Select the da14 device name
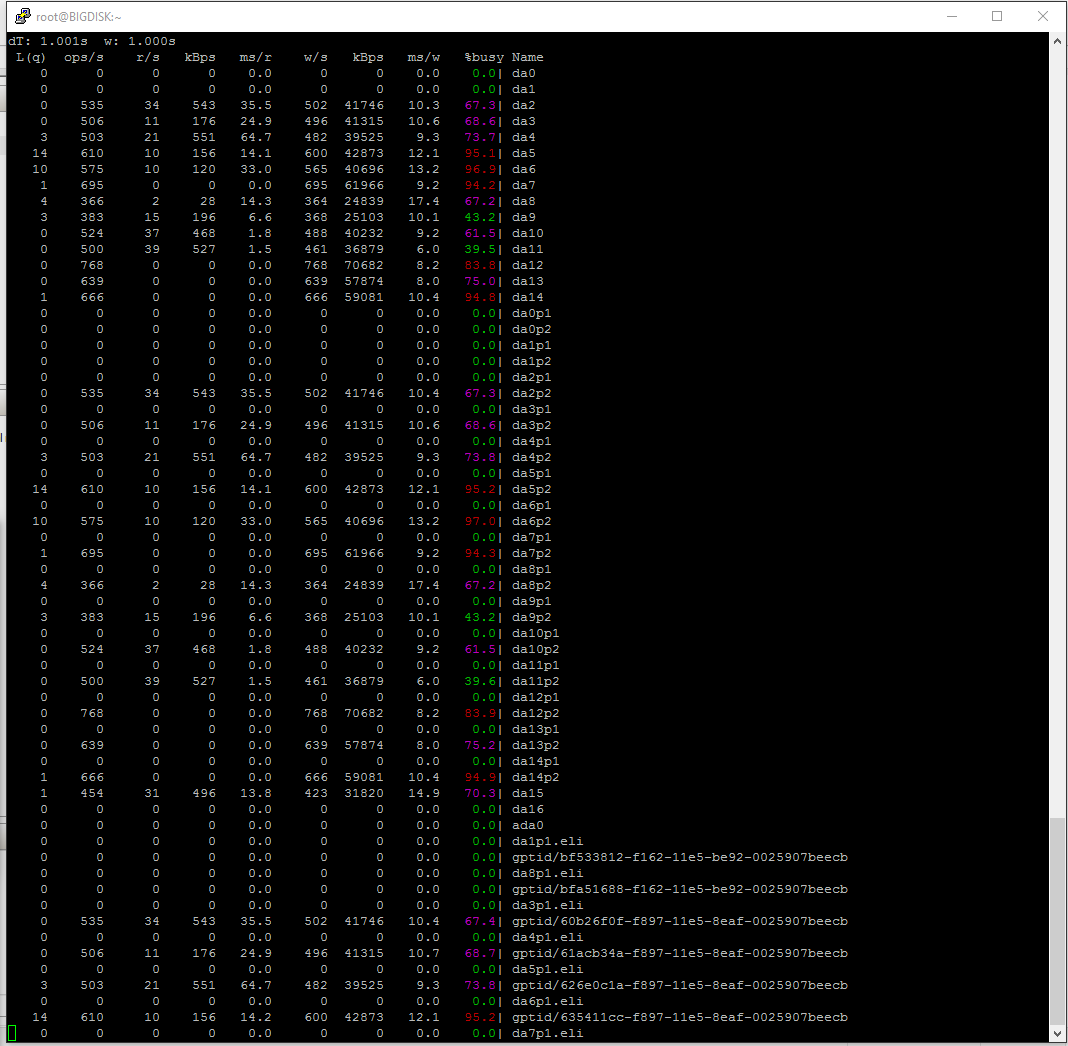 (528, 298)
